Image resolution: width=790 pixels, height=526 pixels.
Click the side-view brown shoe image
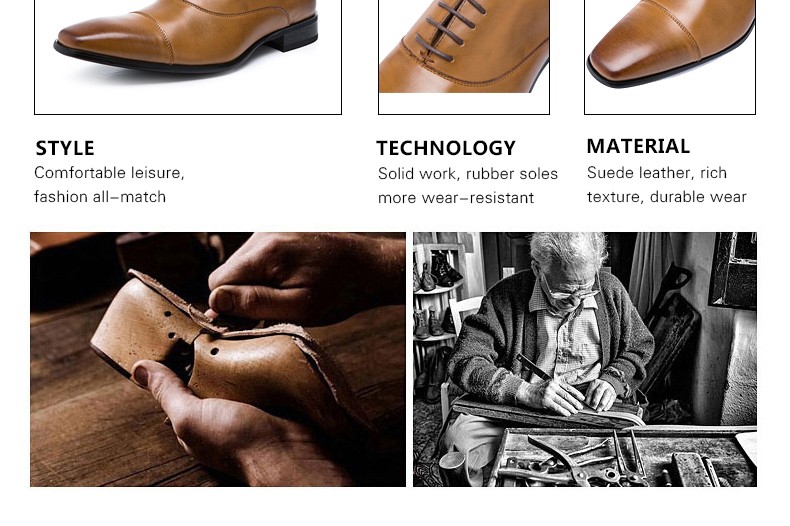[x=187, y=57]
